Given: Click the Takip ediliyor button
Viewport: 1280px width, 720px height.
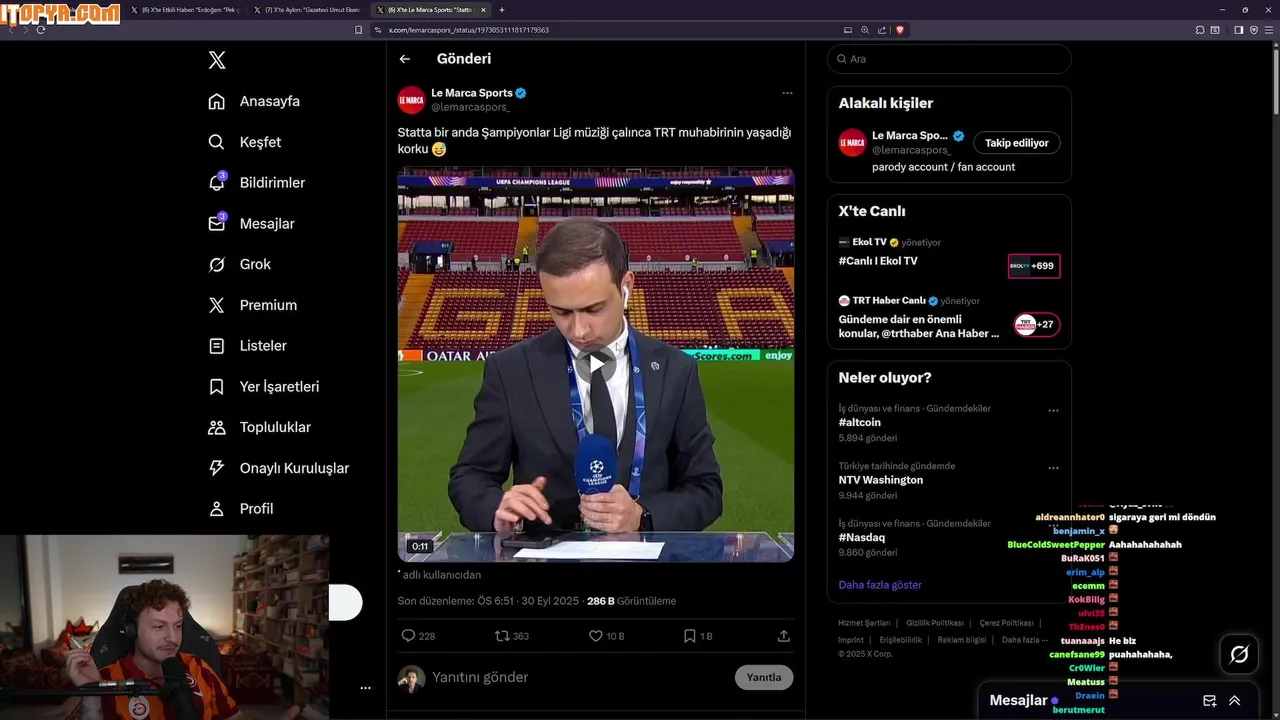Looking at the screenshot, I should pyautogui.click(x=1016, y=143).
